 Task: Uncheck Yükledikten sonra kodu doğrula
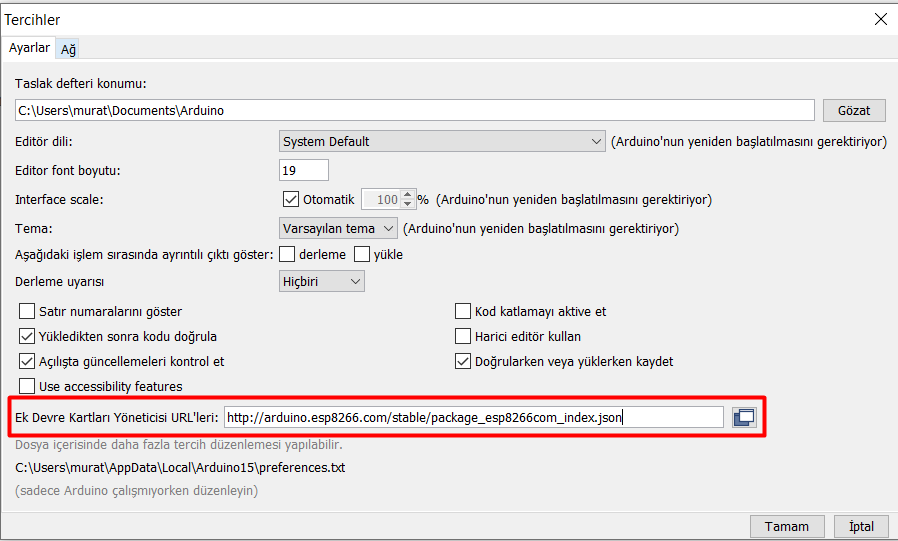click(27, 337)
